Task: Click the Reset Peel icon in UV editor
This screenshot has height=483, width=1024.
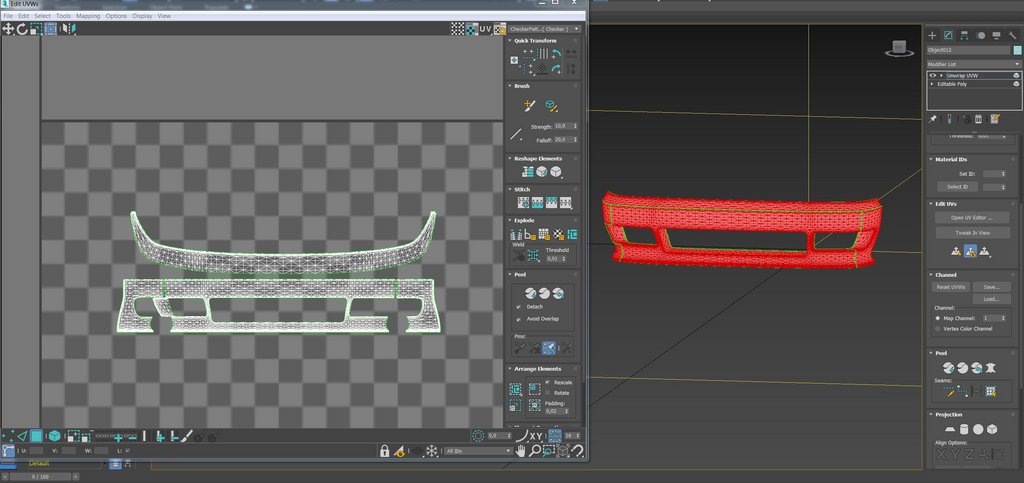Action: (558, 293)
